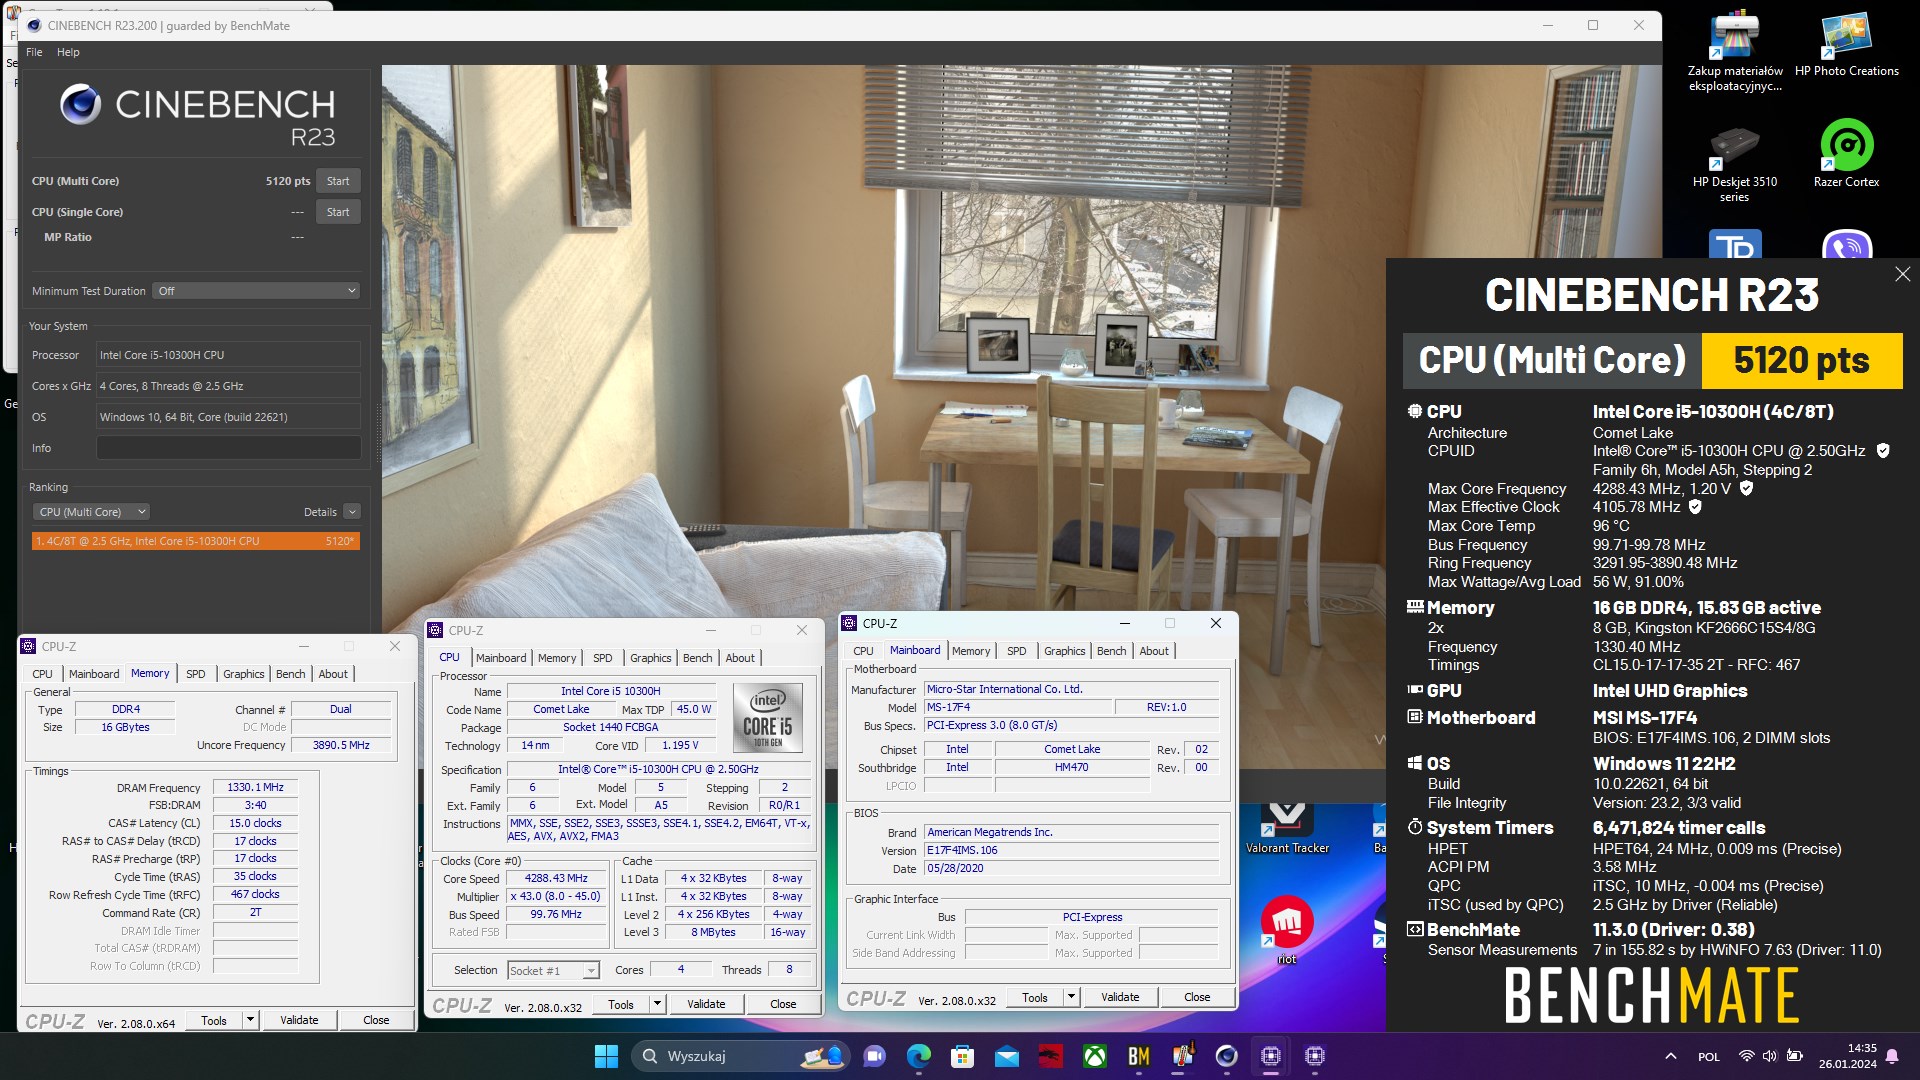Open the riot desktop shortcut
Image resolution: width=1920 pixels, height=1080 pixels.
pos(1287,930)
